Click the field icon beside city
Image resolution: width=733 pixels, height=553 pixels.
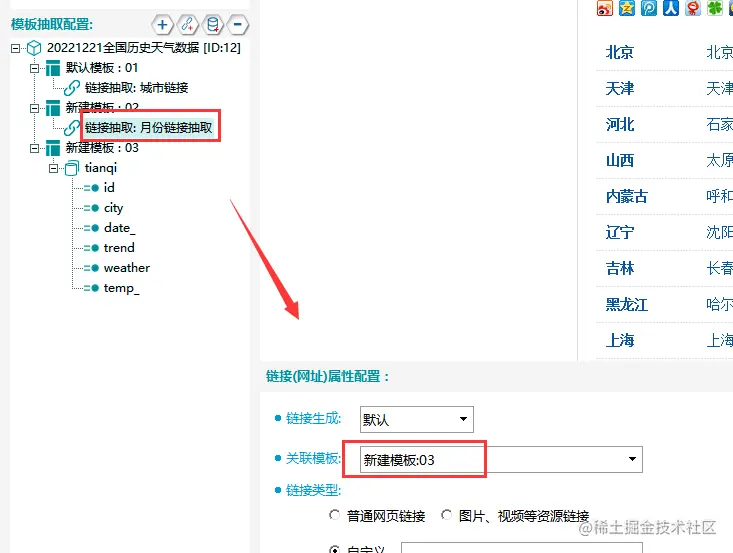[91, 208]
